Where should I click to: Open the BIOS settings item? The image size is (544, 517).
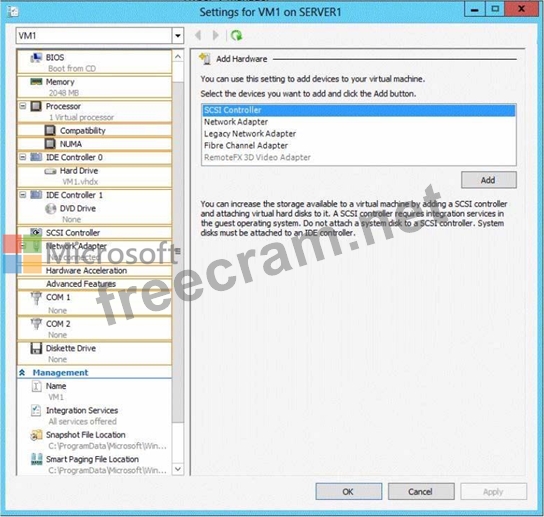click(x=94, y=62)
